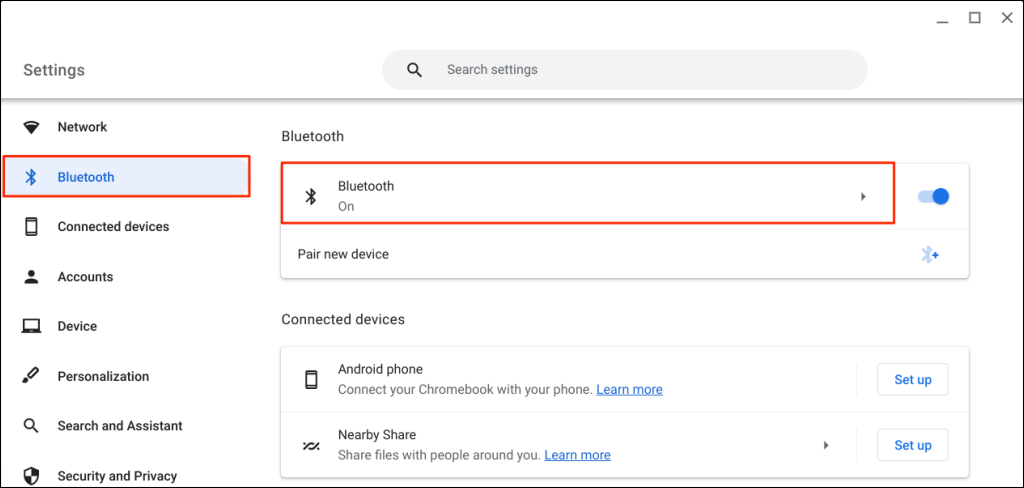Image resolution: width=1024 pixels, height=488 pixels.
Task: Expand Nearby Share with the arrow
Action: [x=826, y=445]
